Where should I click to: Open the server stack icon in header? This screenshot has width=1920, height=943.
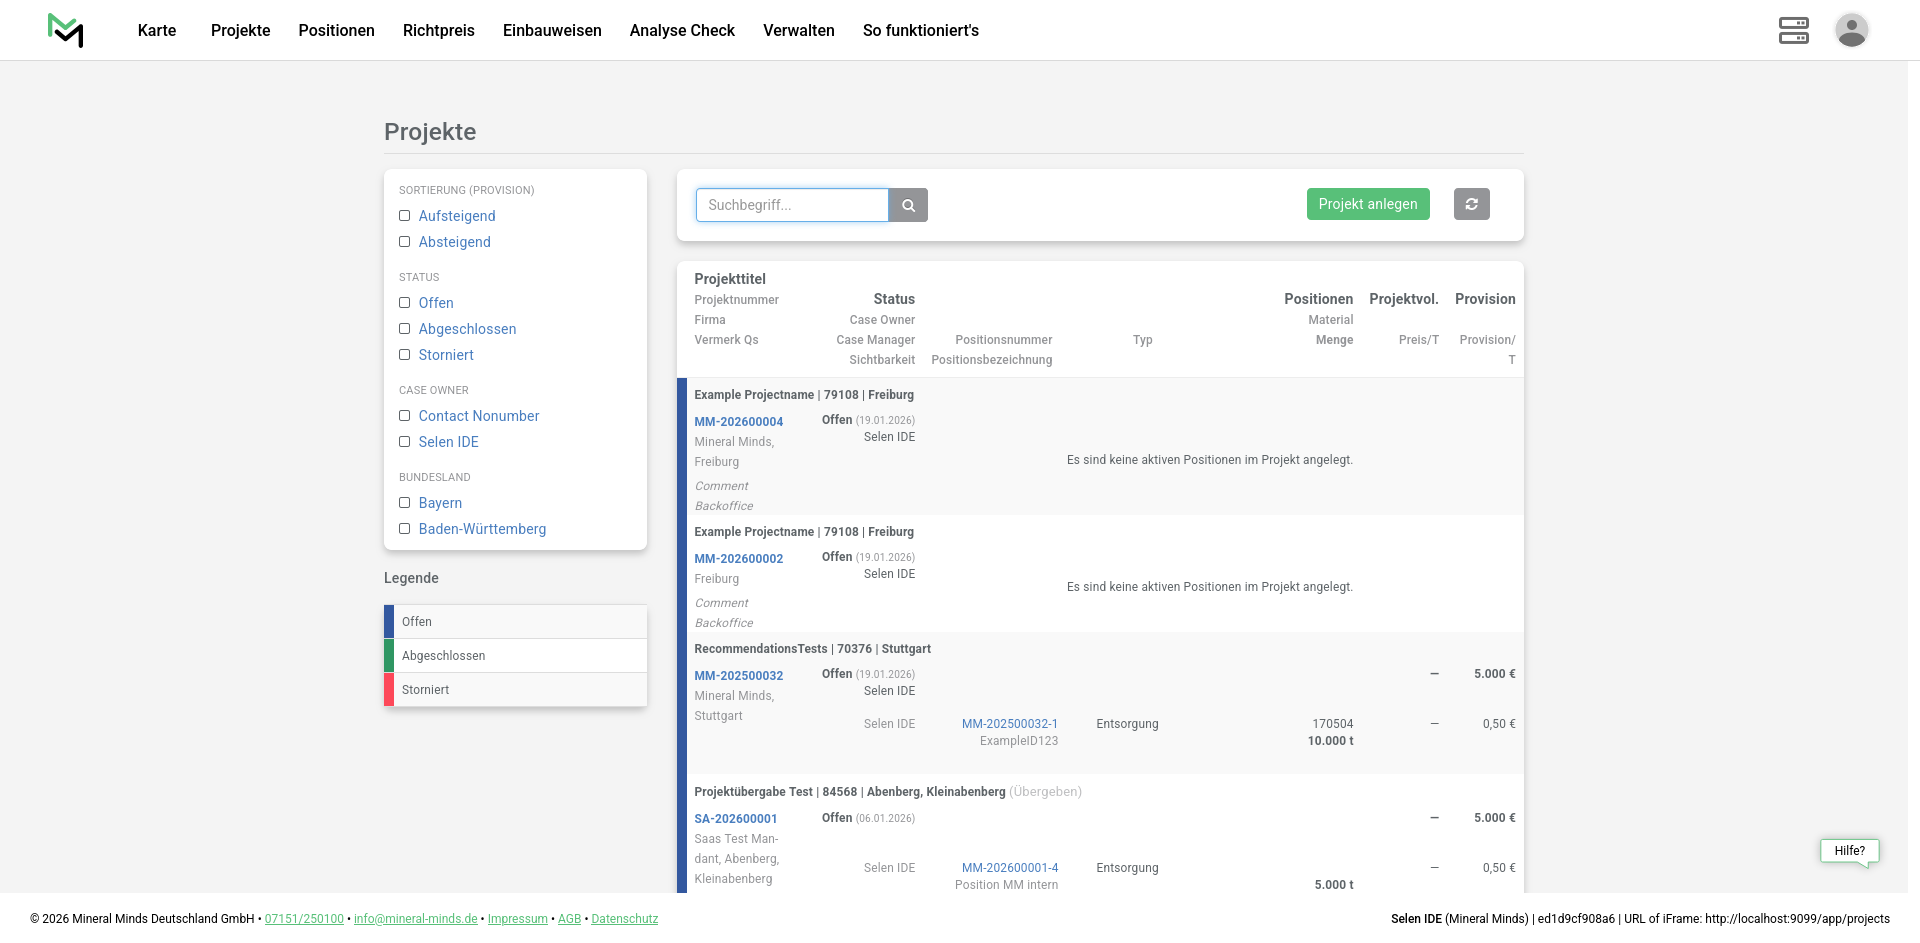[1793, 30]
